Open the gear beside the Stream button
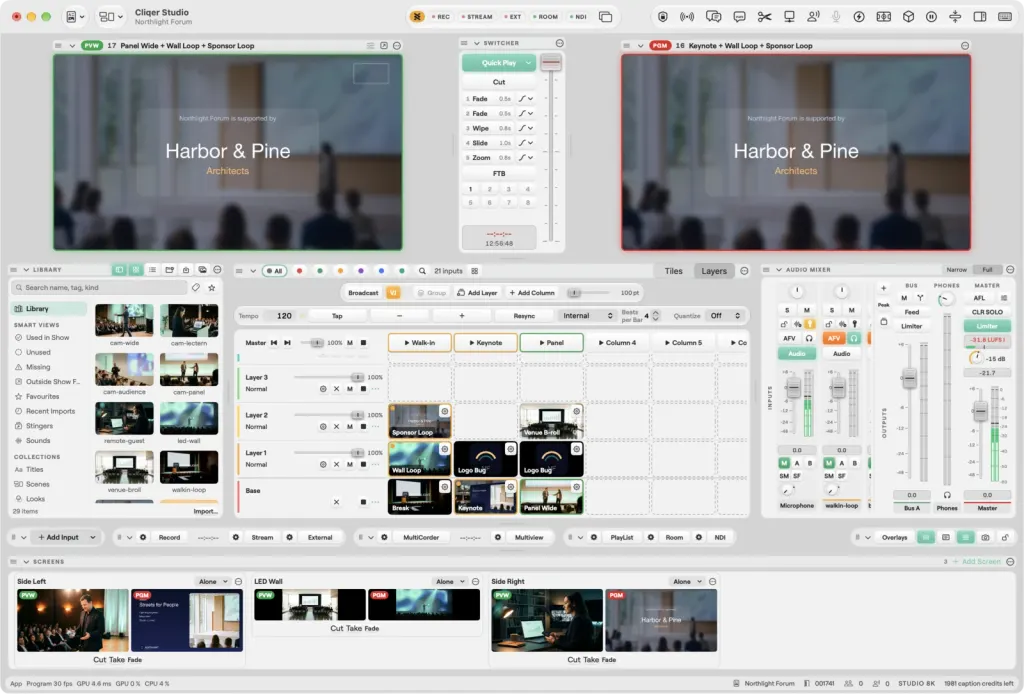 point(236,537)
